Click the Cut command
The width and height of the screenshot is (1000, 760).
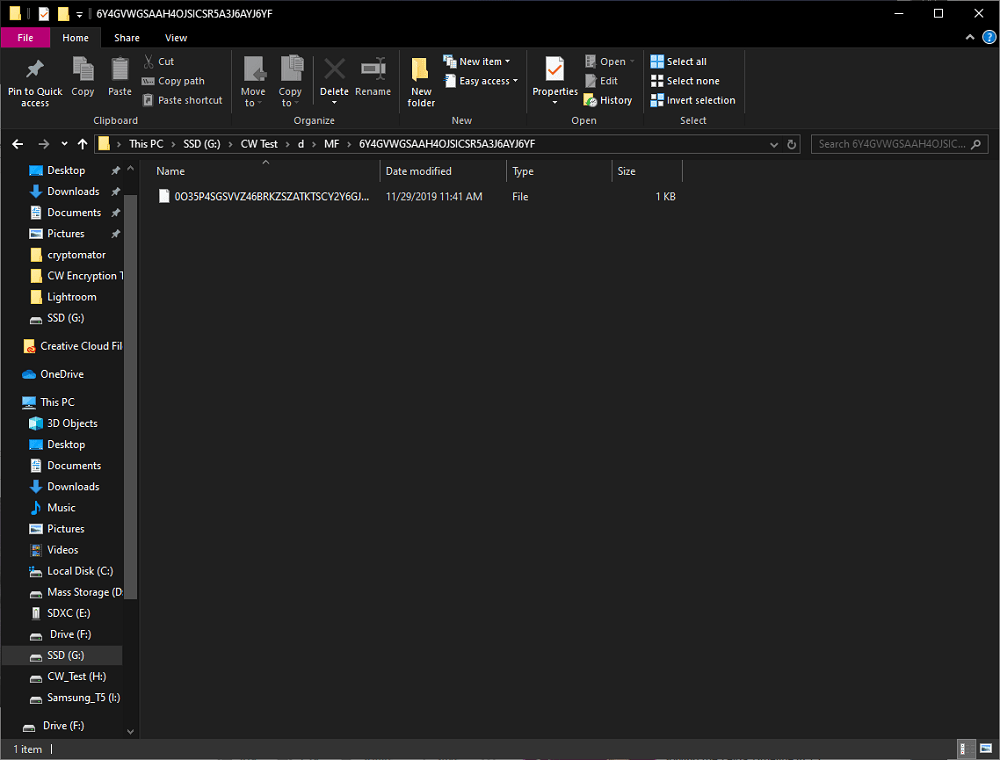click(x=159, y=61)
